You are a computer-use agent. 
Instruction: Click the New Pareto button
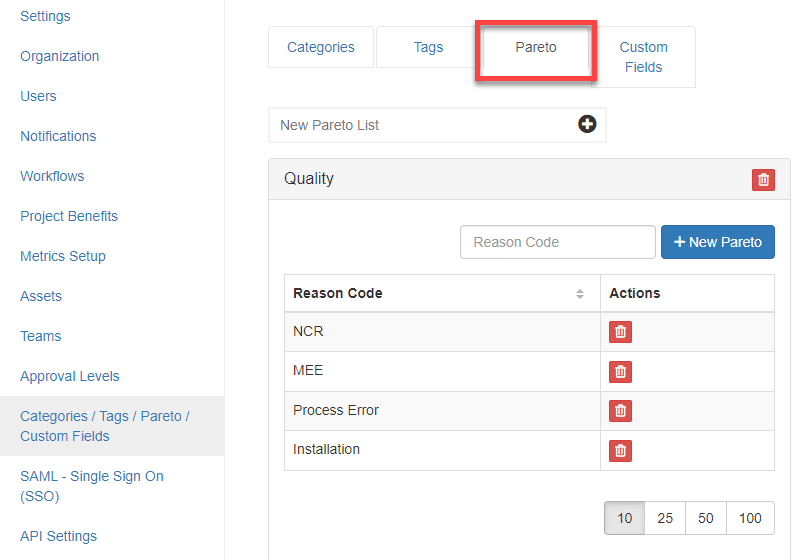pos(718,242)
